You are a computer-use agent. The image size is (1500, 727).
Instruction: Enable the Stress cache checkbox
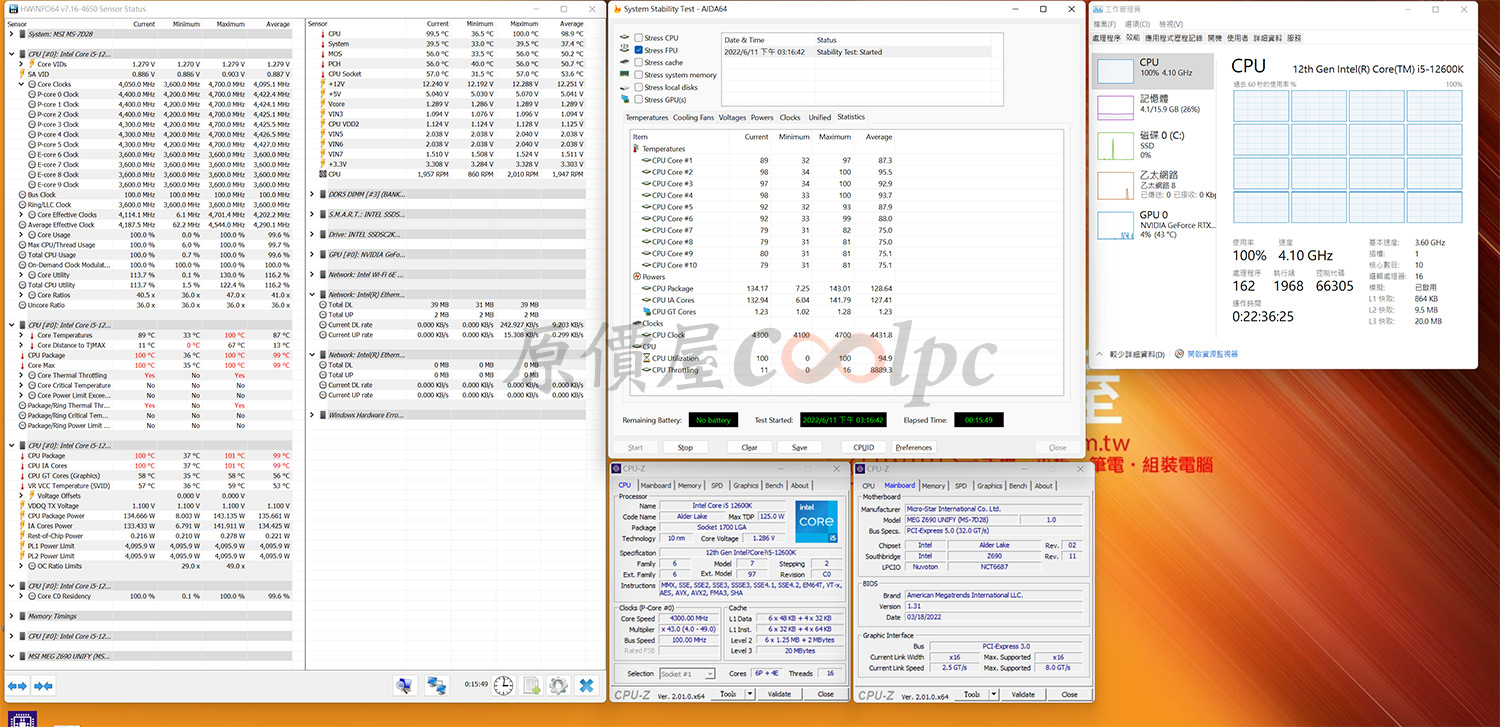point(638,62)
